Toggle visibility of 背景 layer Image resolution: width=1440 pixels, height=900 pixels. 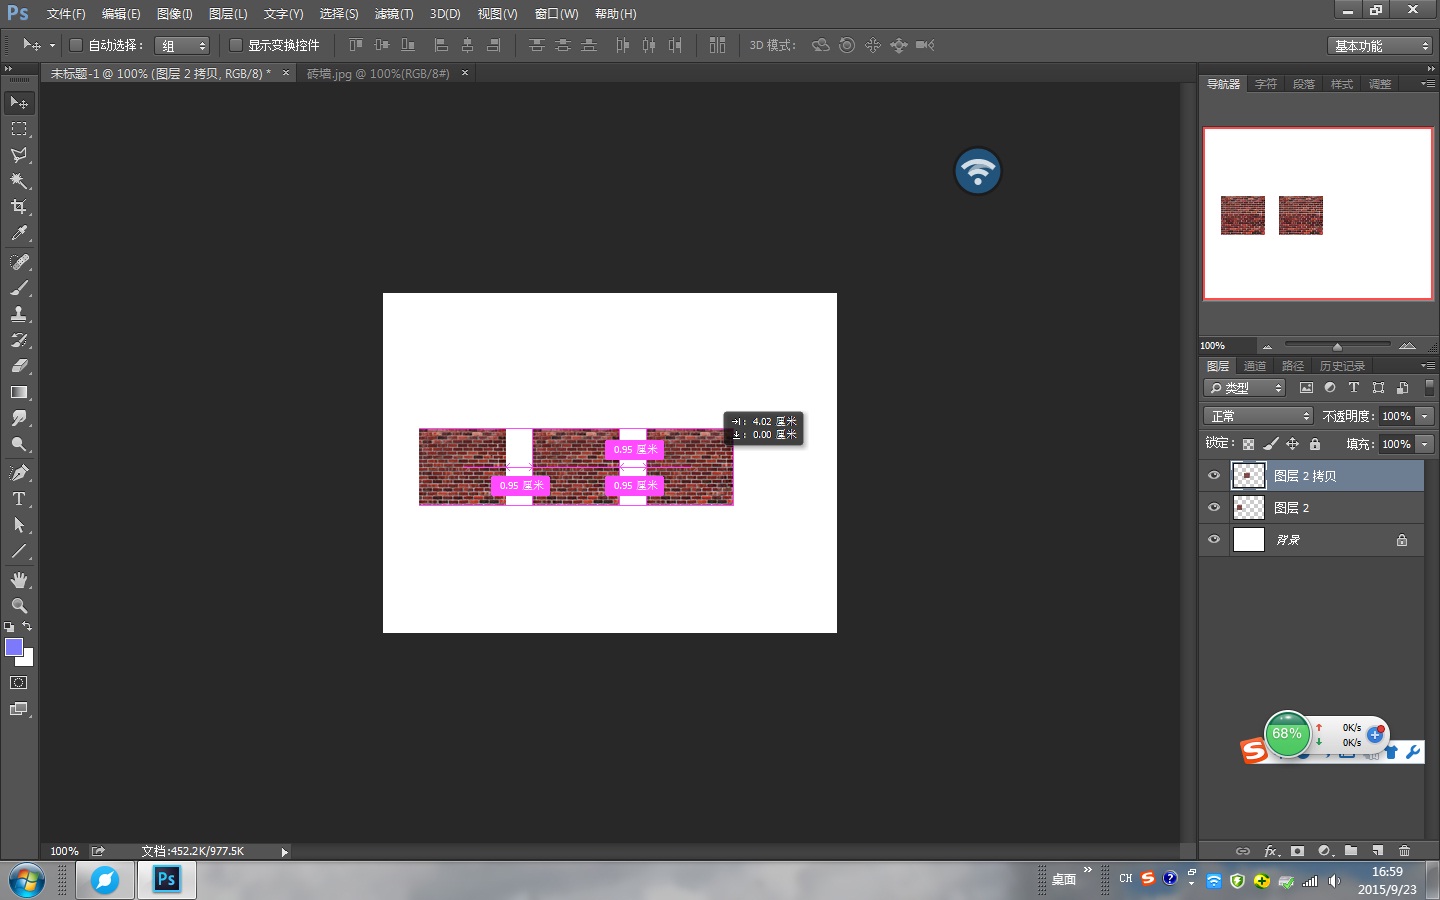[x=1213, y=539]
